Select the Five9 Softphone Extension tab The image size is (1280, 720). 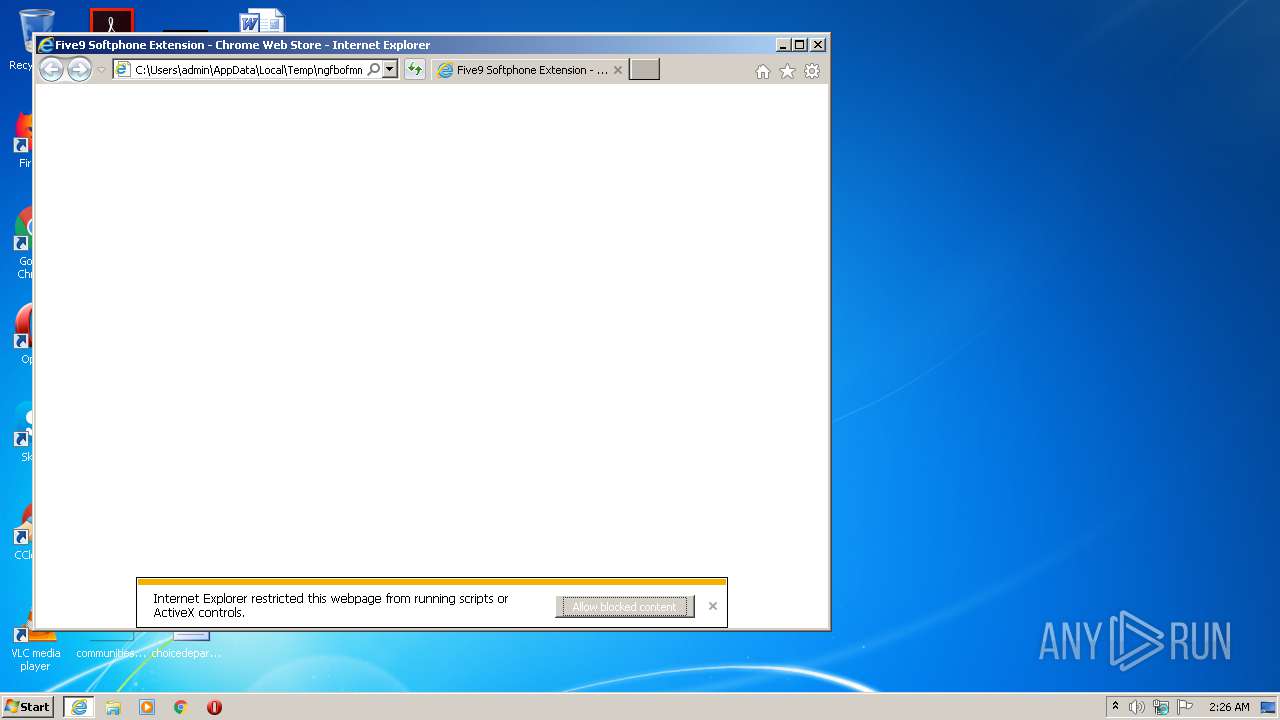coord(528,70)
